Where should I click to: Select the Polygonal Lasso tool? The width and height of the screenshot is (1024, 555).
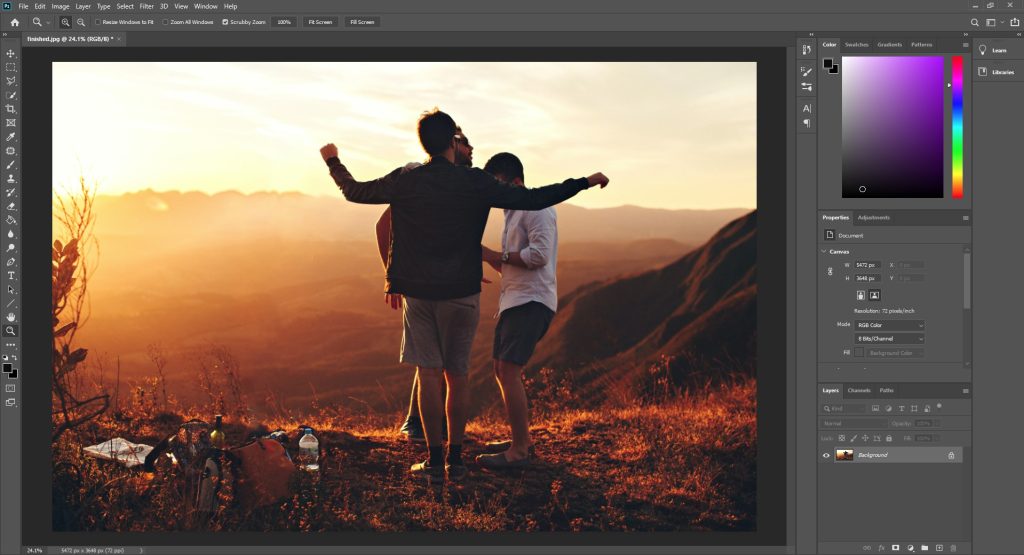pos(10,81)
